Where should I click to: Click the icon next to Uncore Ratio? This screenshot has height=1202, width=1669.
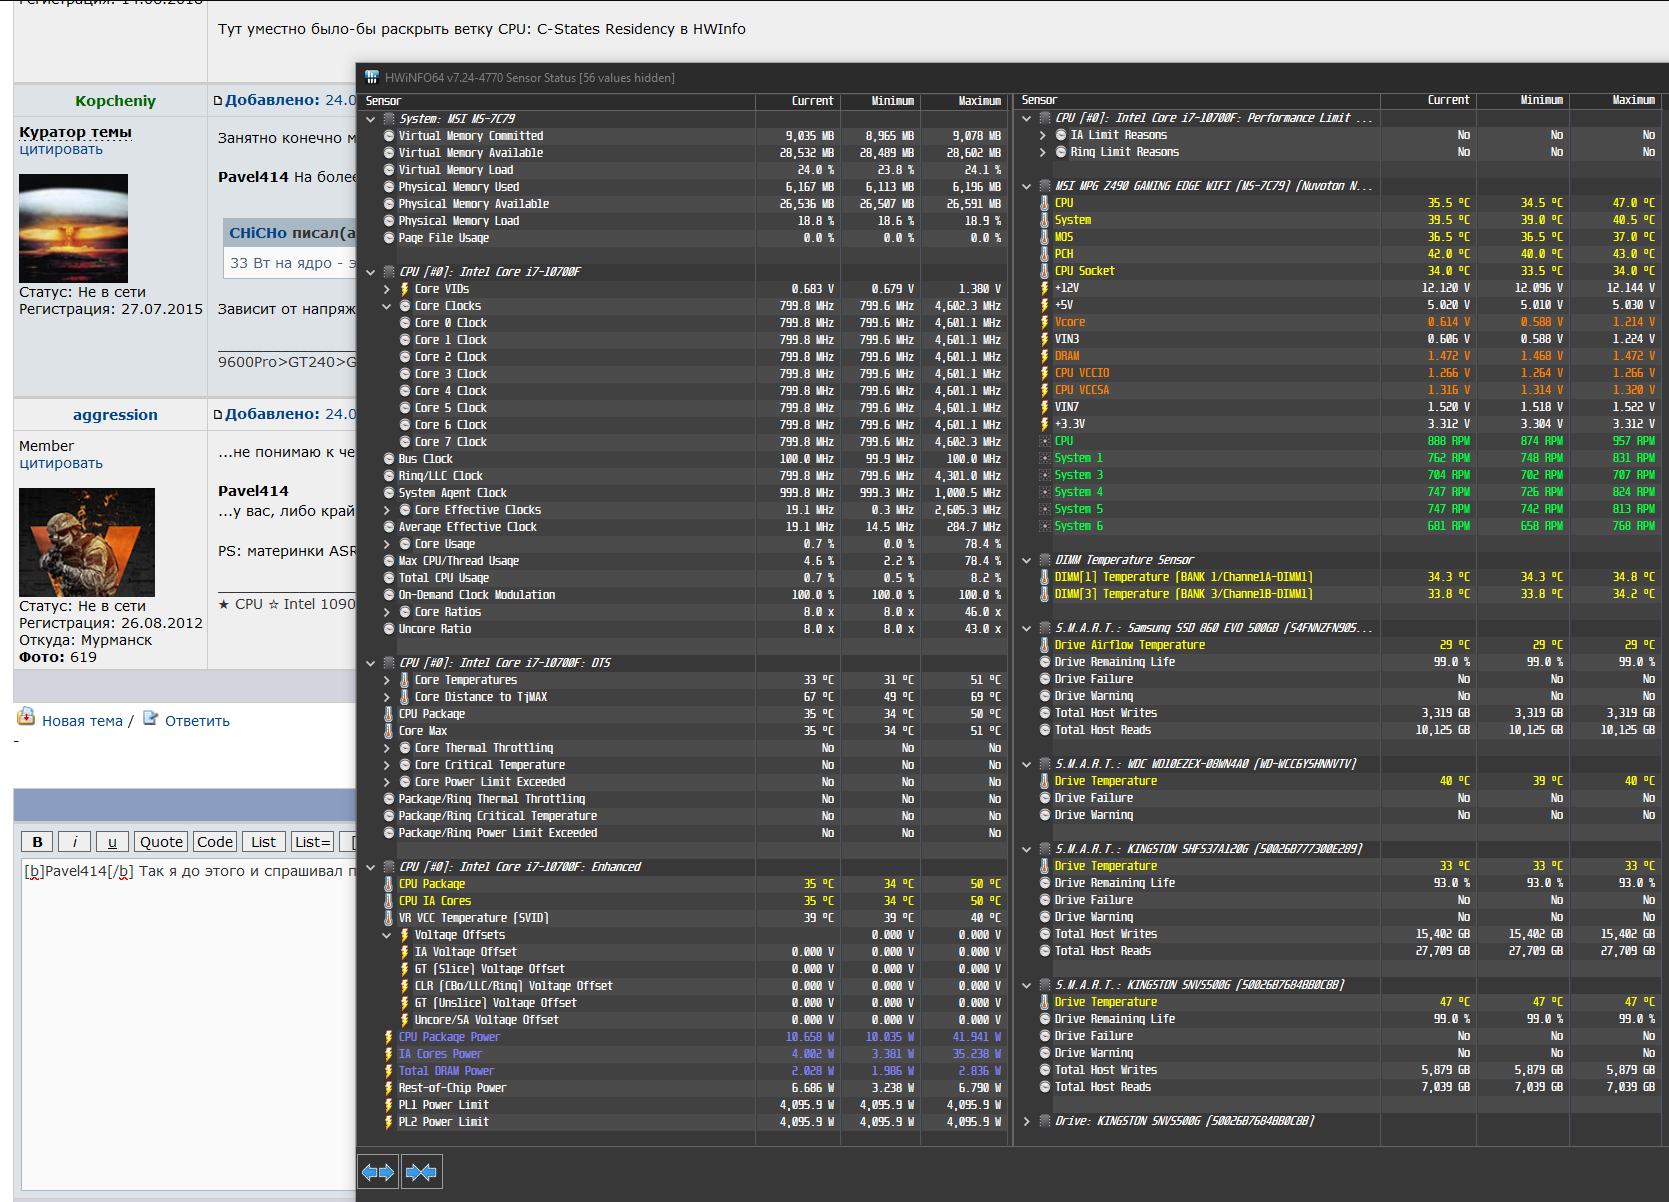(x=389, y=629)
